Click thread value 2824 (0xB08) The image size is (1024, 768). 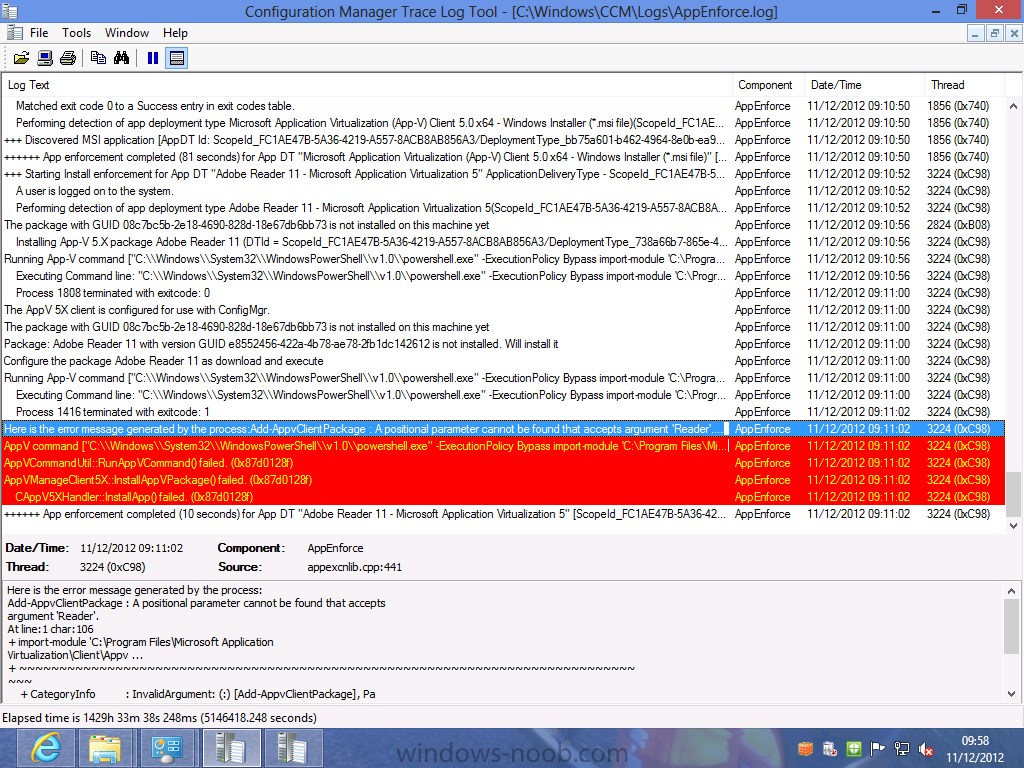point(958,225)
